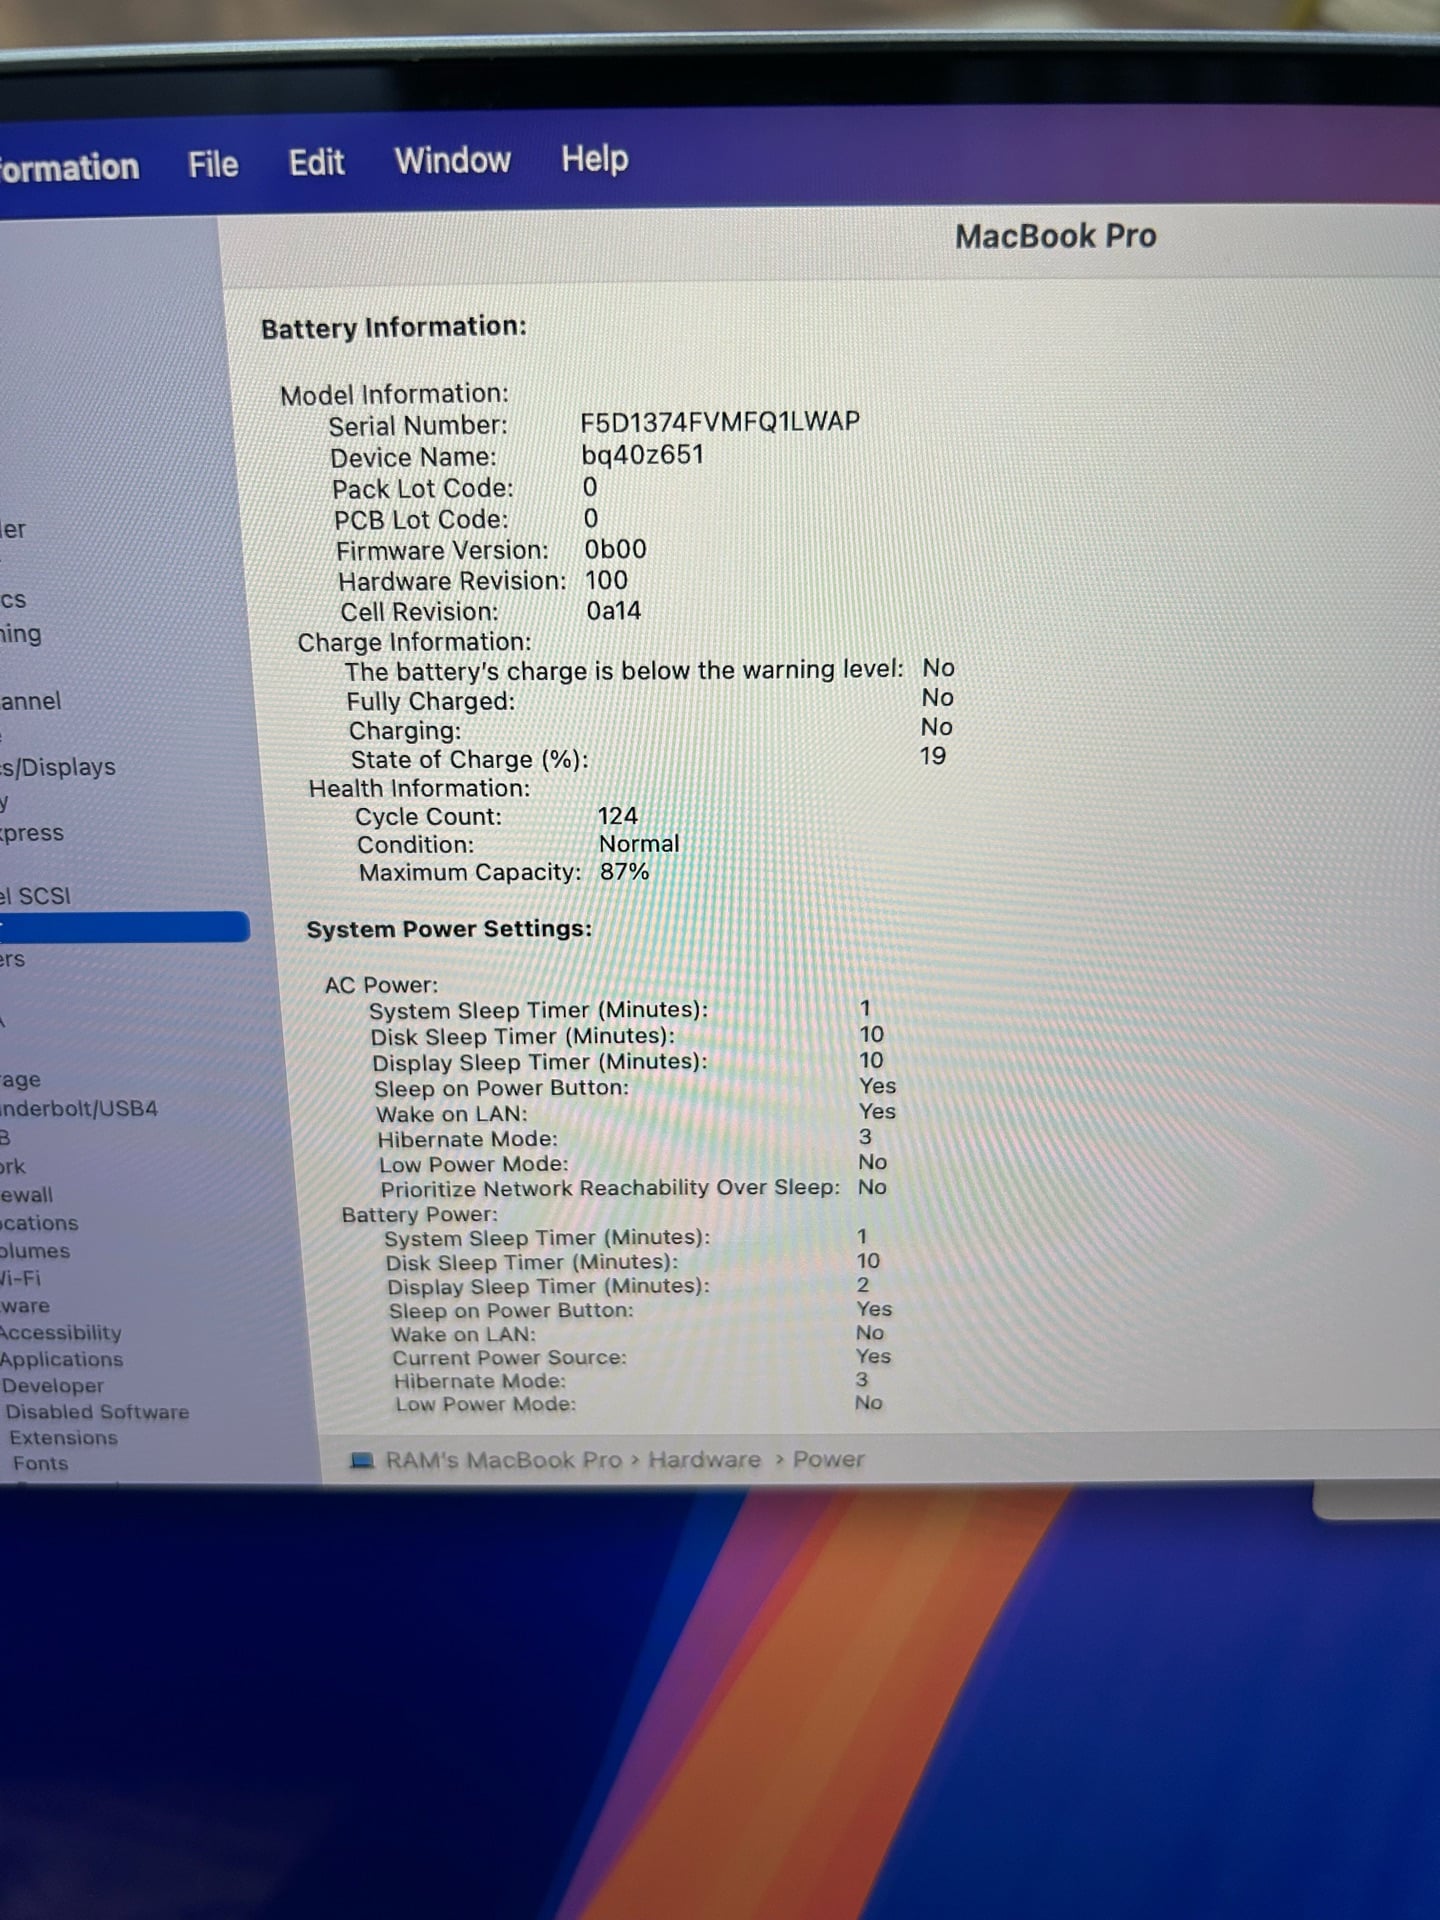Screen dimensions: 1440x1920
Task: Click Hardware in the path bar
Action: pos(704,1460)
